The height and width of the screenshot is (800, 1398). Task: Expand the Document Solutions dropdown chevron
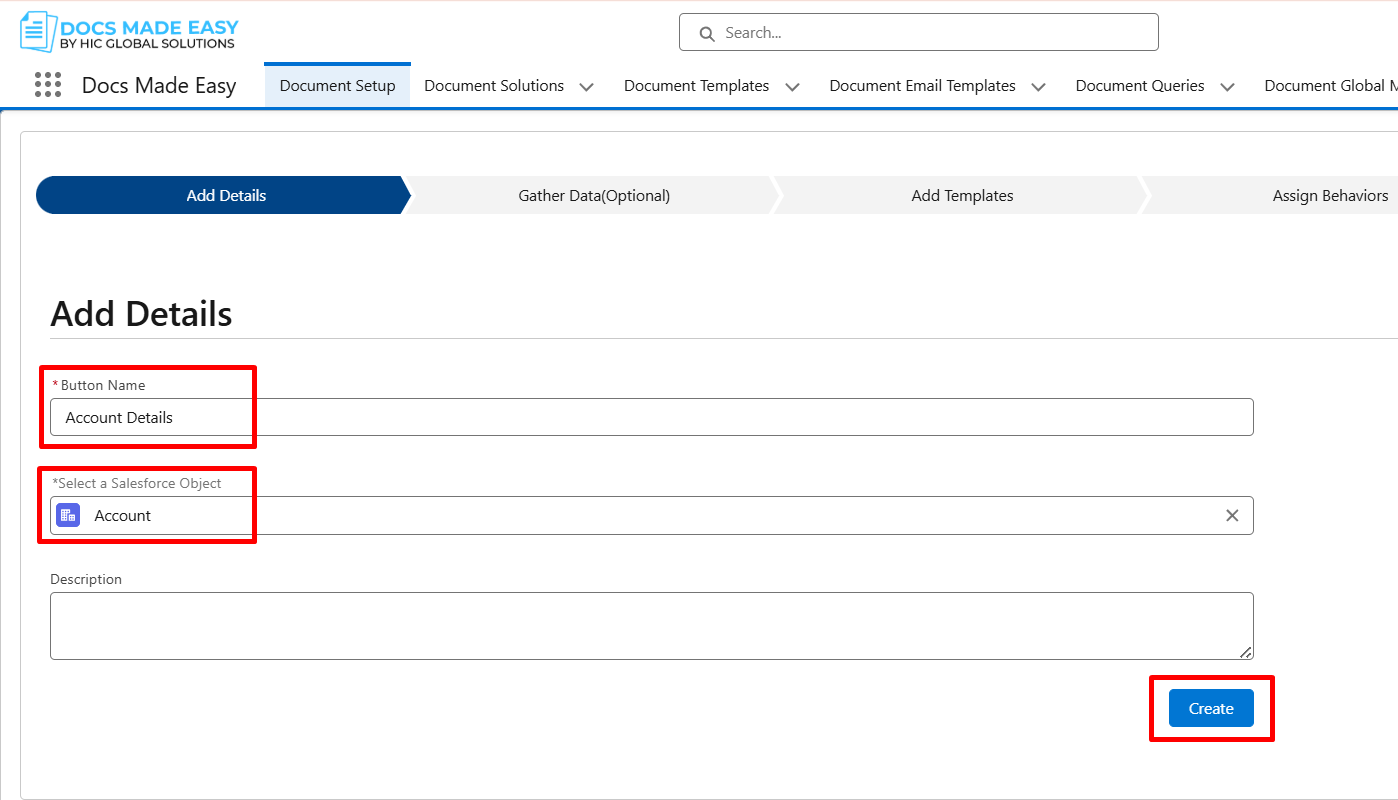tap(587, 87)
